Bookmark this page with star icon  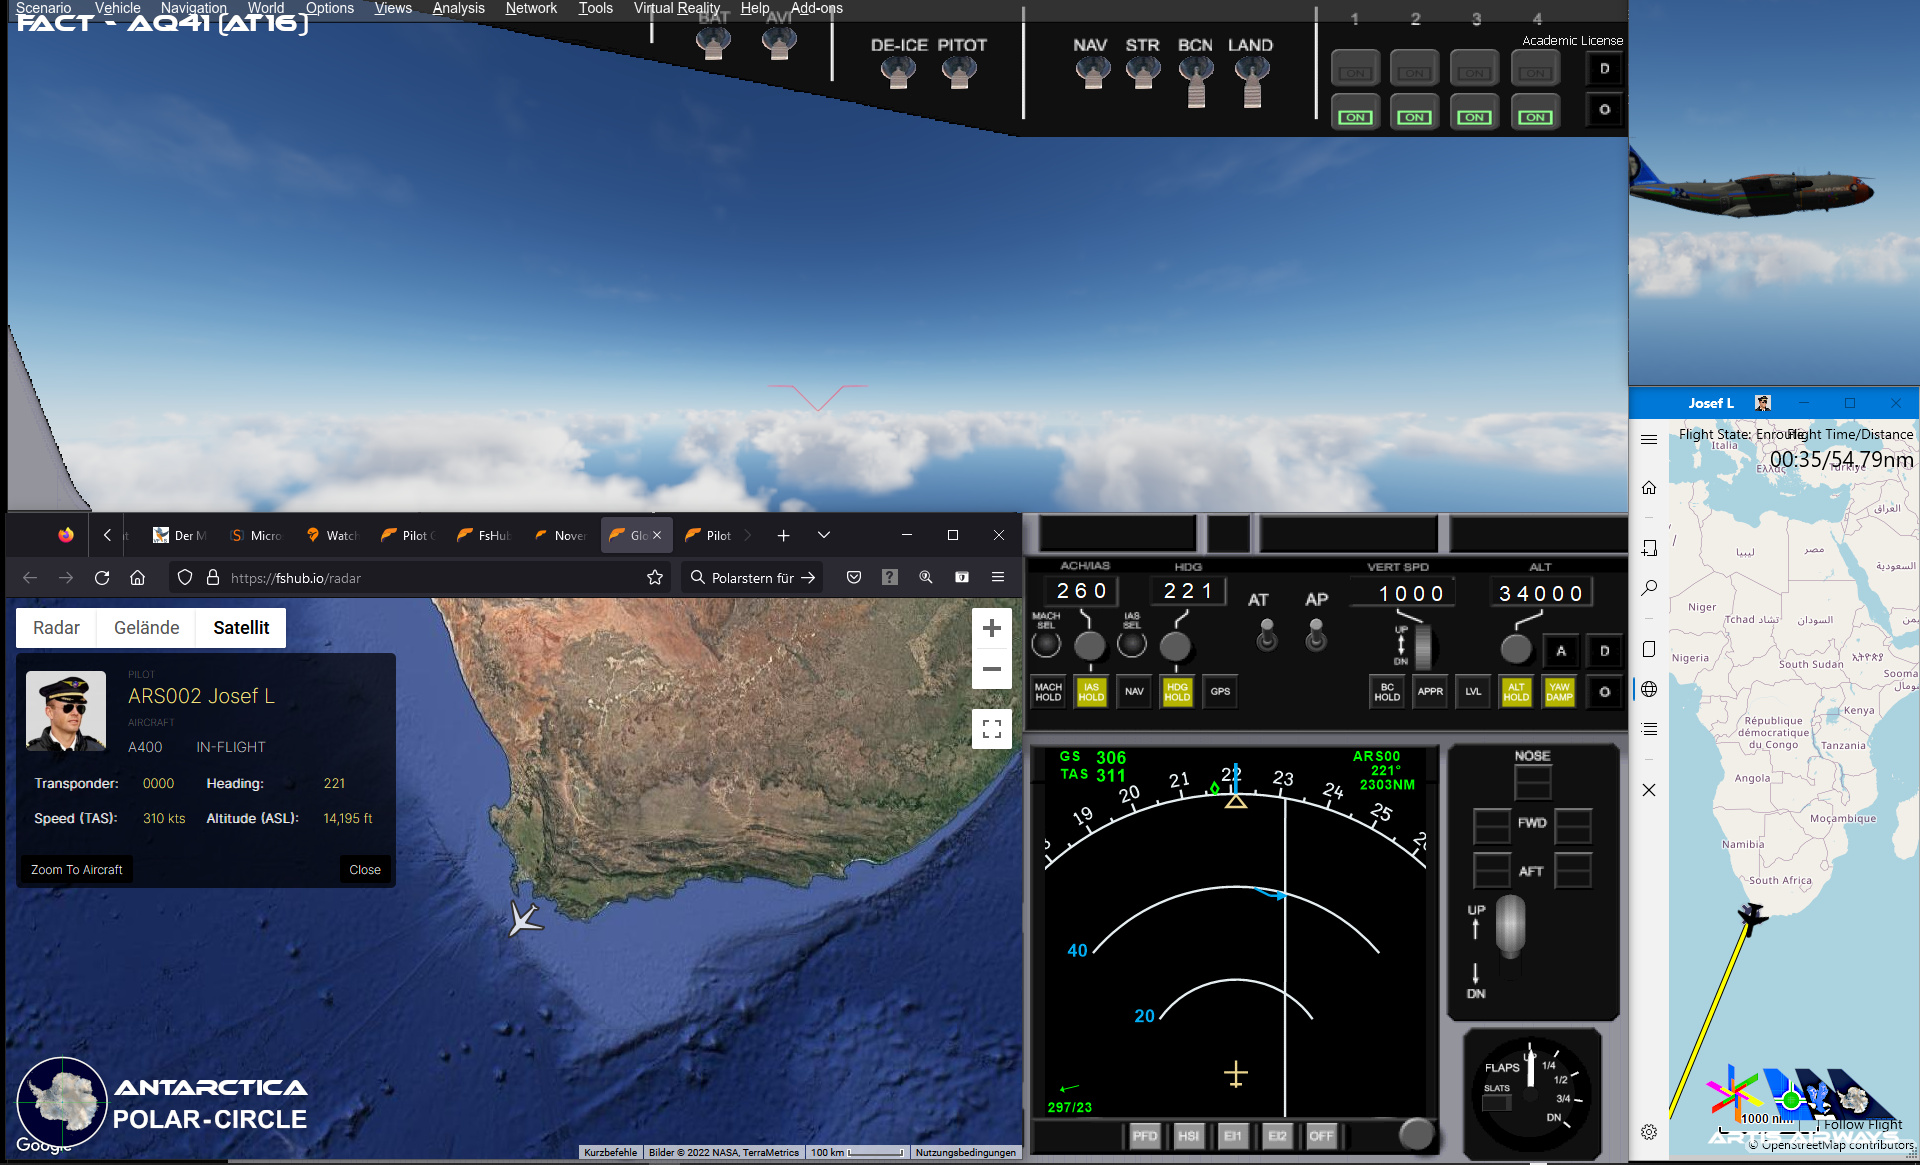(x=655, y=577)
